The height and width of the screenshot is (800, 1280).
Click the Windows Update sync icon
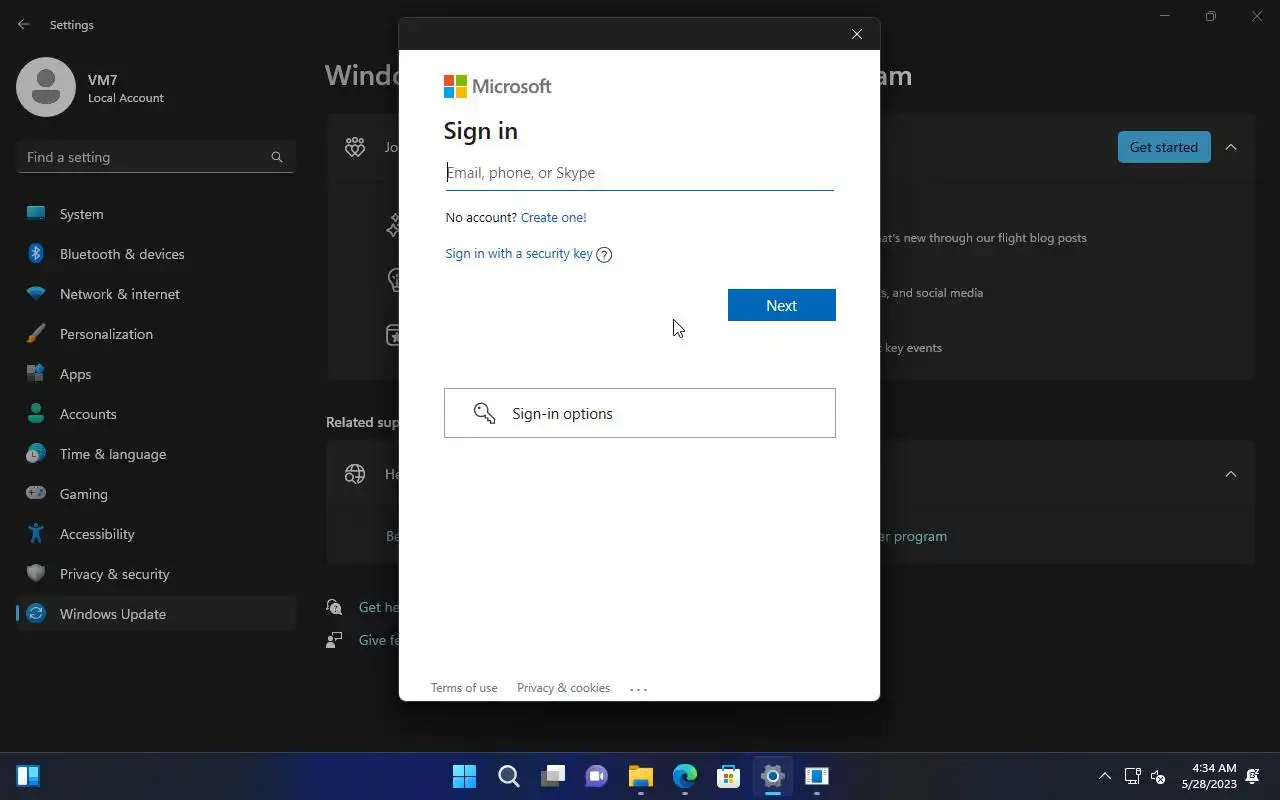tap(36, 614)
